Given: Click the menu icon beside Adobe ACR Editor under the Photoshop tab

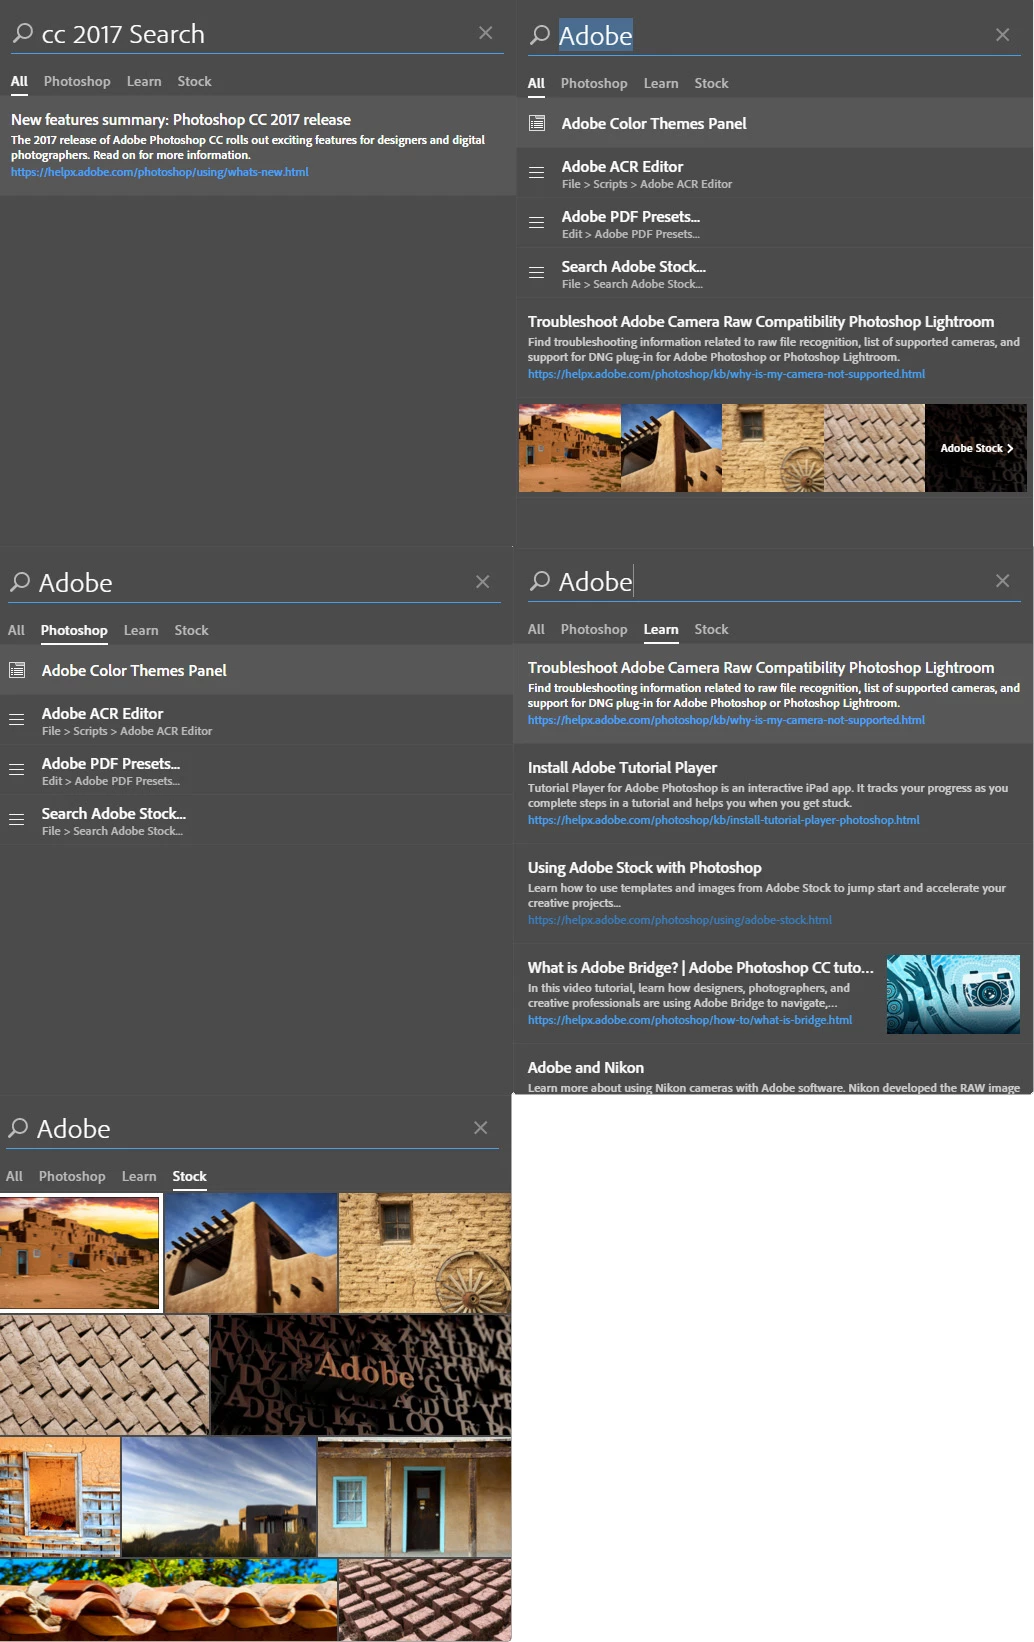Looking at the screenshot, I should (17, 720).
